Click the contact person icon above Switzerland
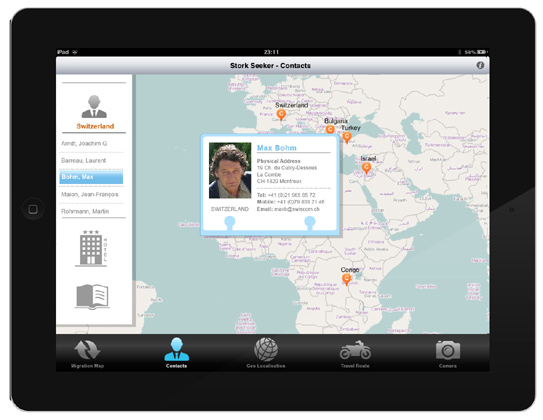This screenshot has height=420, width=543. coord(94,106)
